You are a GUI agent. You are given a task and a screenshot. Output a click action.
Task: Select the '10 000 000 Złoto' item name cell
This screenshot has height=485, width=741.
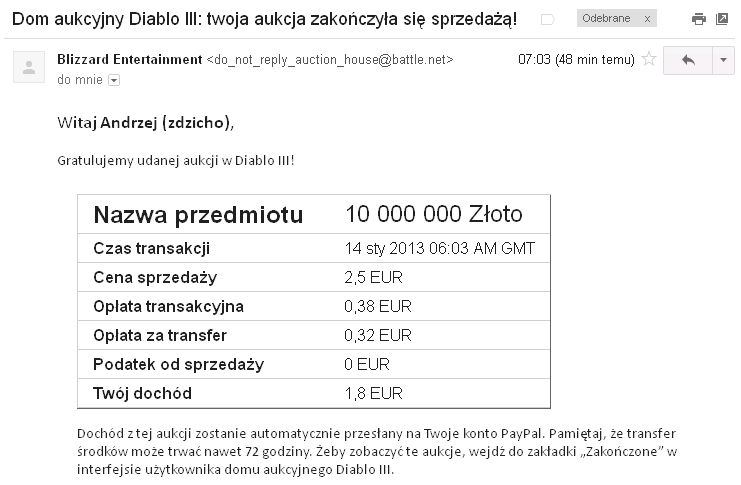[434, 214]
